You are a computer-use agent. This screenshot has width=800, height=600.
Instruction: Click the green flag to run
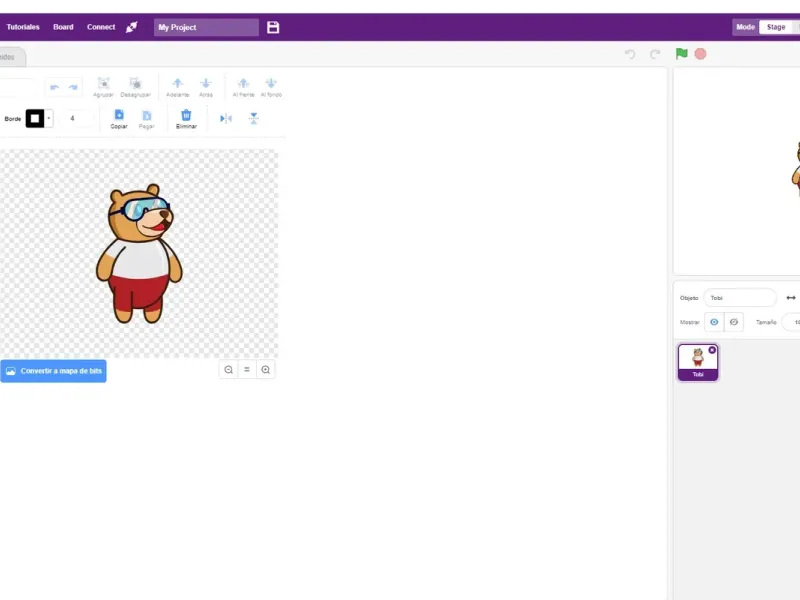(682, 54)
